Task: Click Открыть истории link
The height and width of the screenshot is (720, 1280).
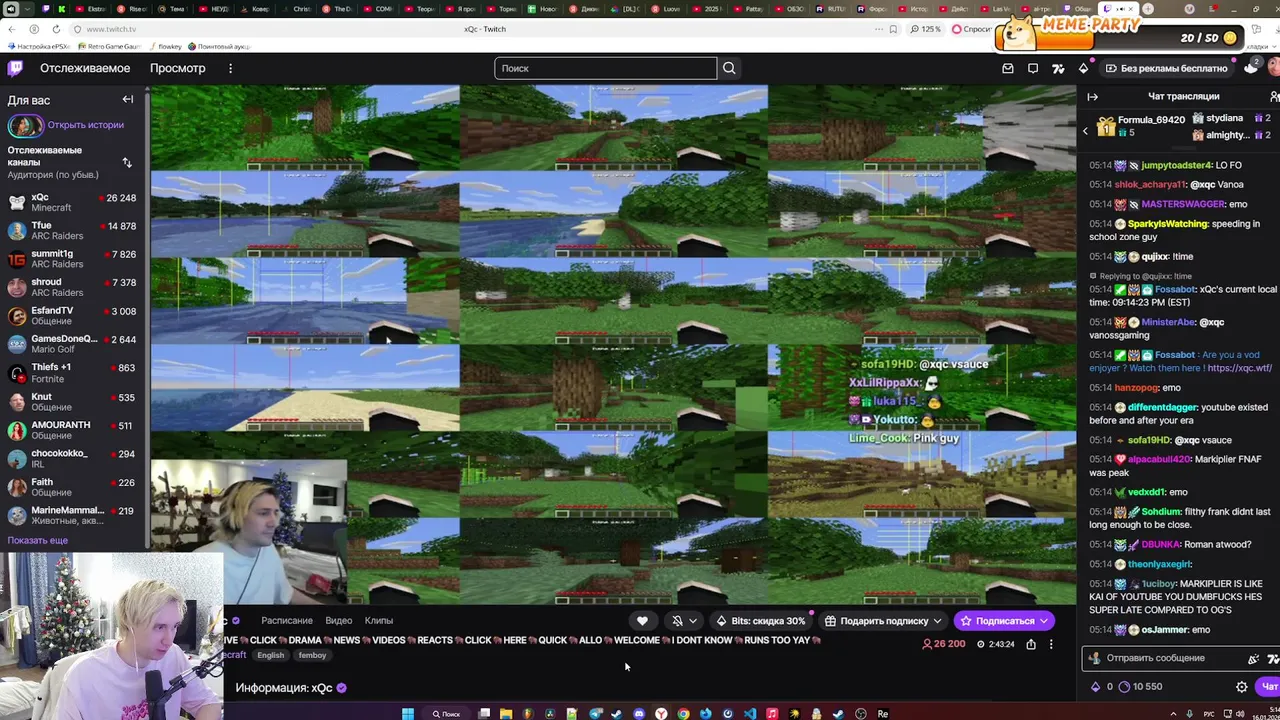Action: (86, 125)
